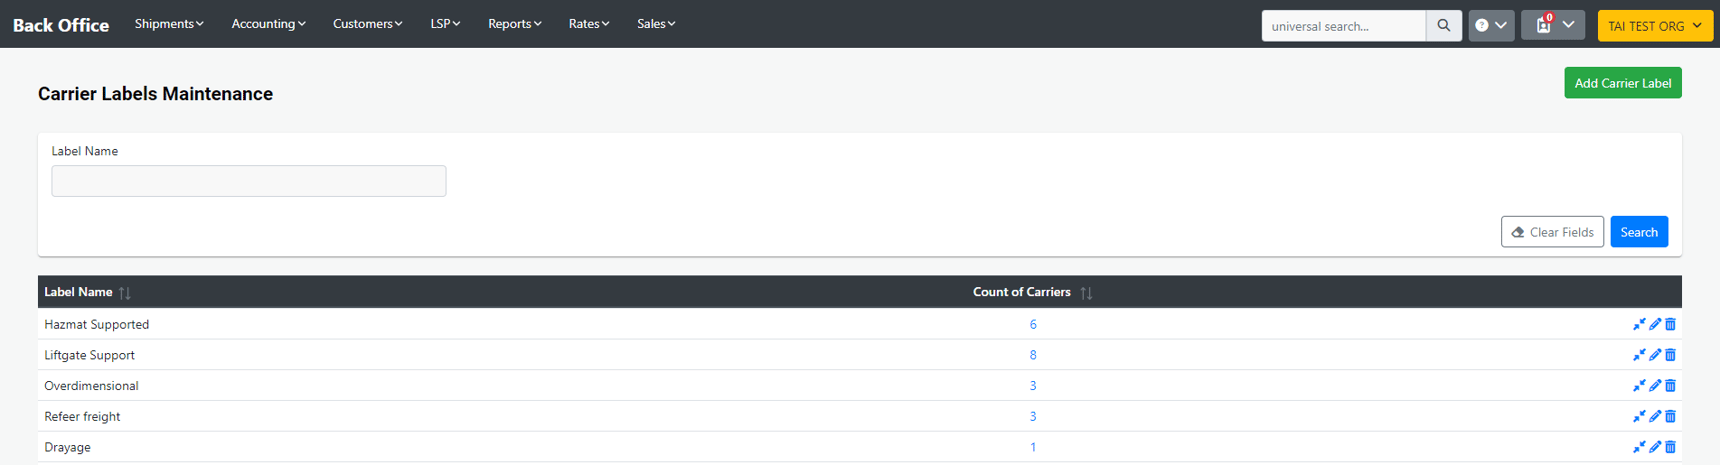Viewport: 1720px width, 465px height.
Task: Sort by Count of Carriers arrows
Action: 1086,293
